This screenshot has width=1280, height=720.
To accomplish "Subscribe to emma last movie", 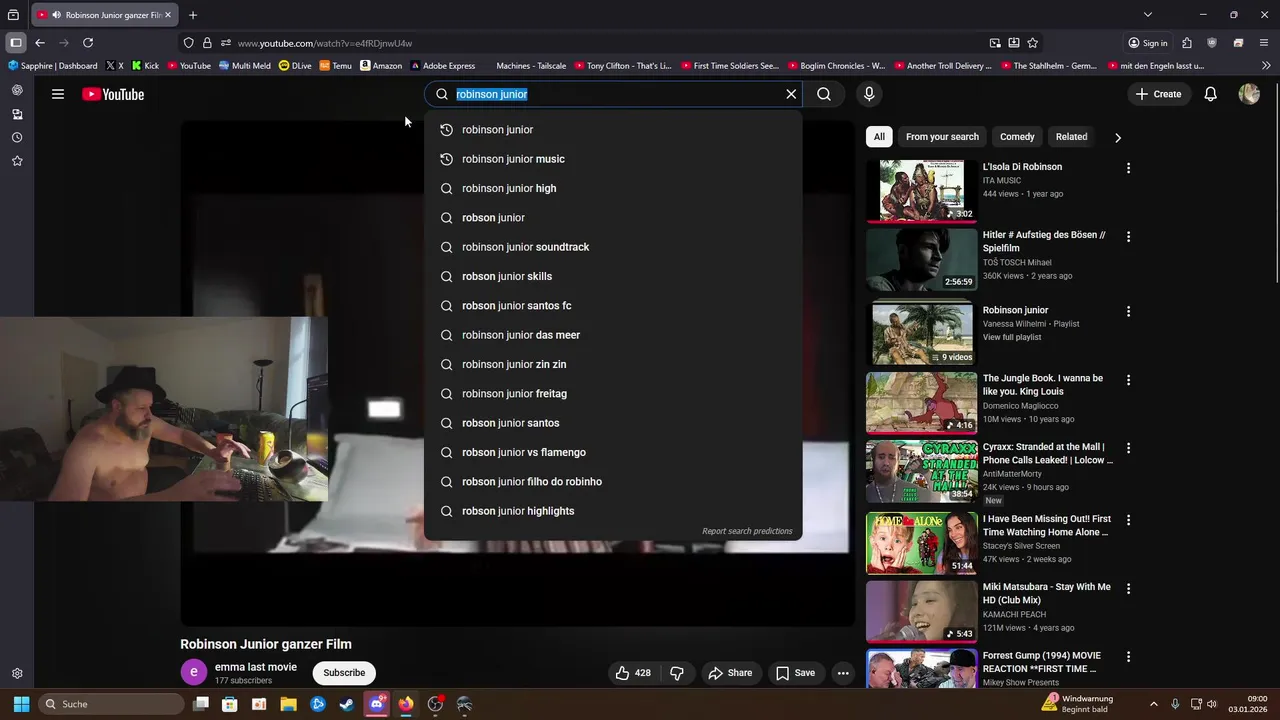I will click(x=344, y=673).
